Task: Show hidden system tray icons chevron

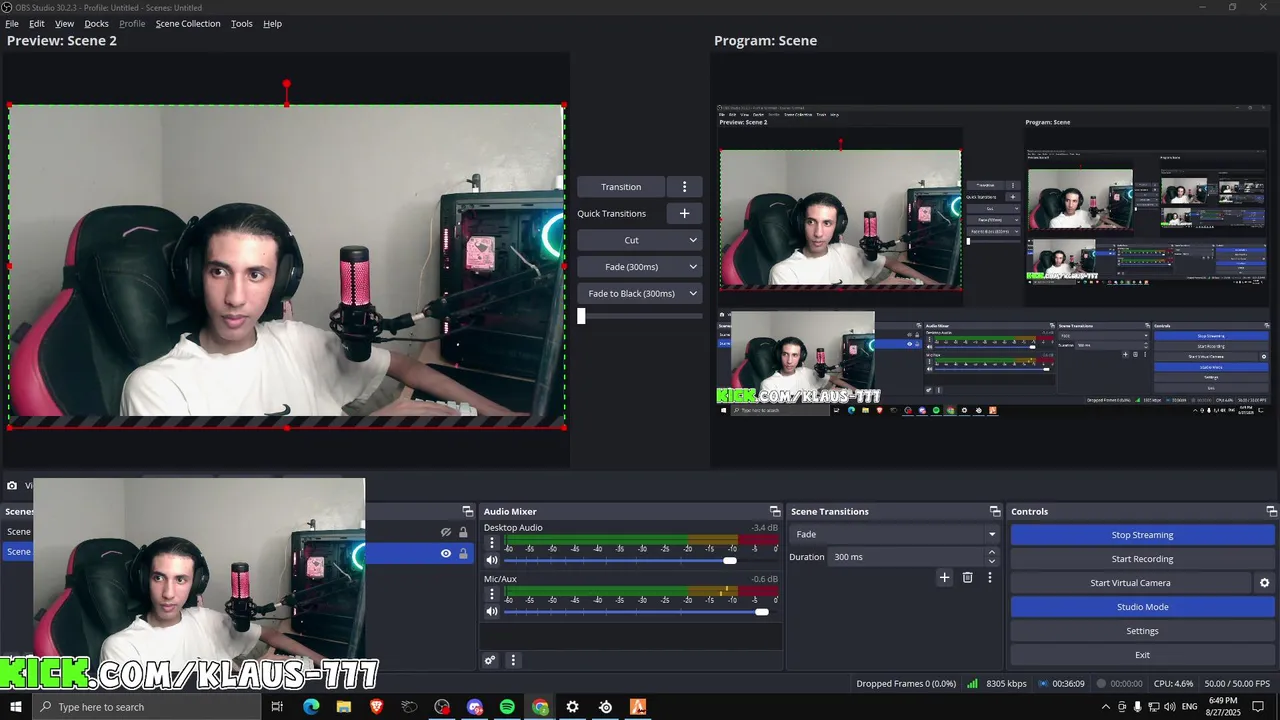Action: pyautogui.click(x=1105, y=707)
